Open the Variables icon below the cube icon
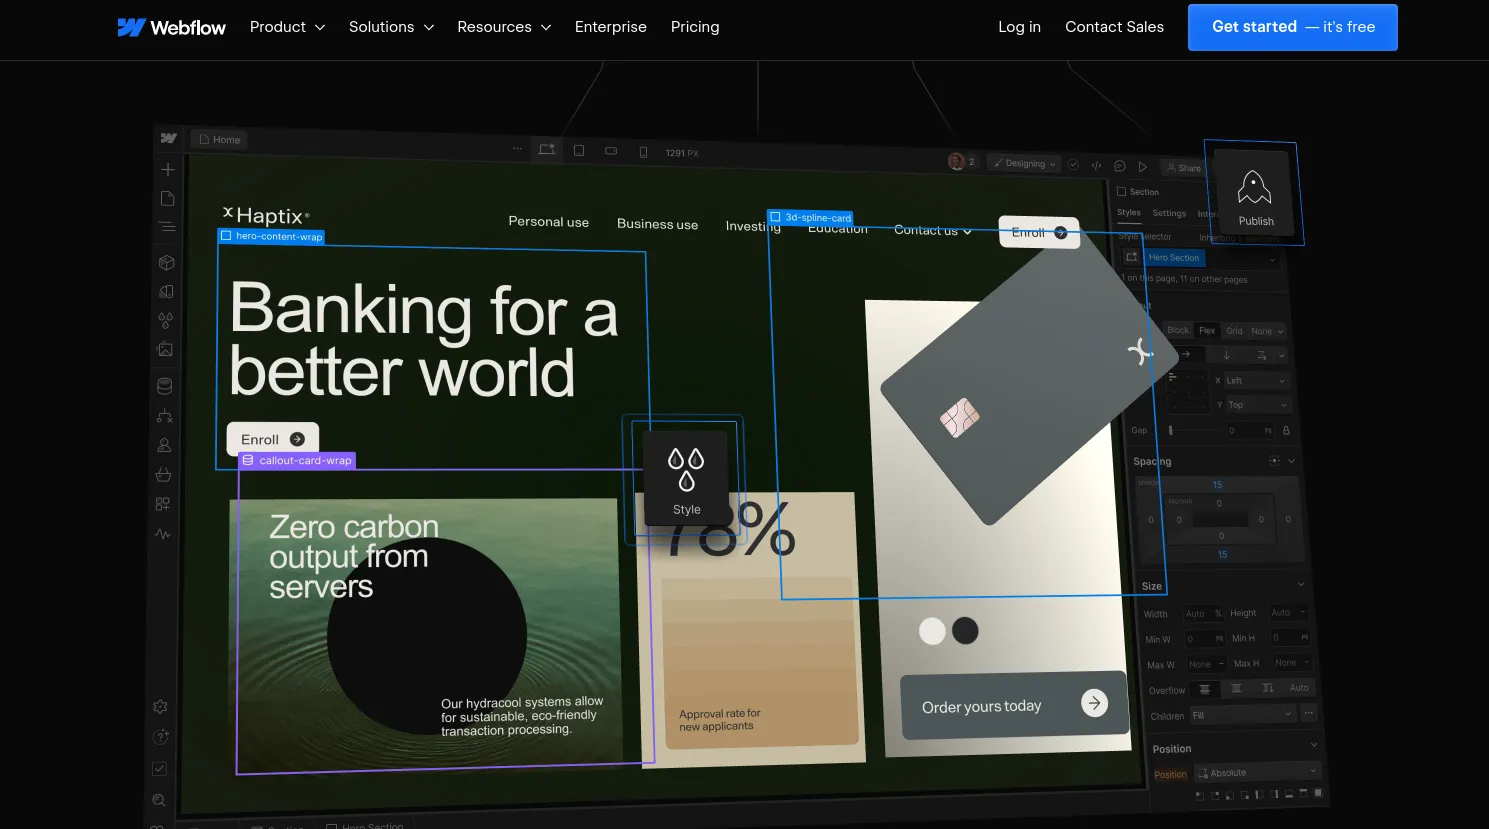This screenshot has height=829, width=1489. pos(166,292)
